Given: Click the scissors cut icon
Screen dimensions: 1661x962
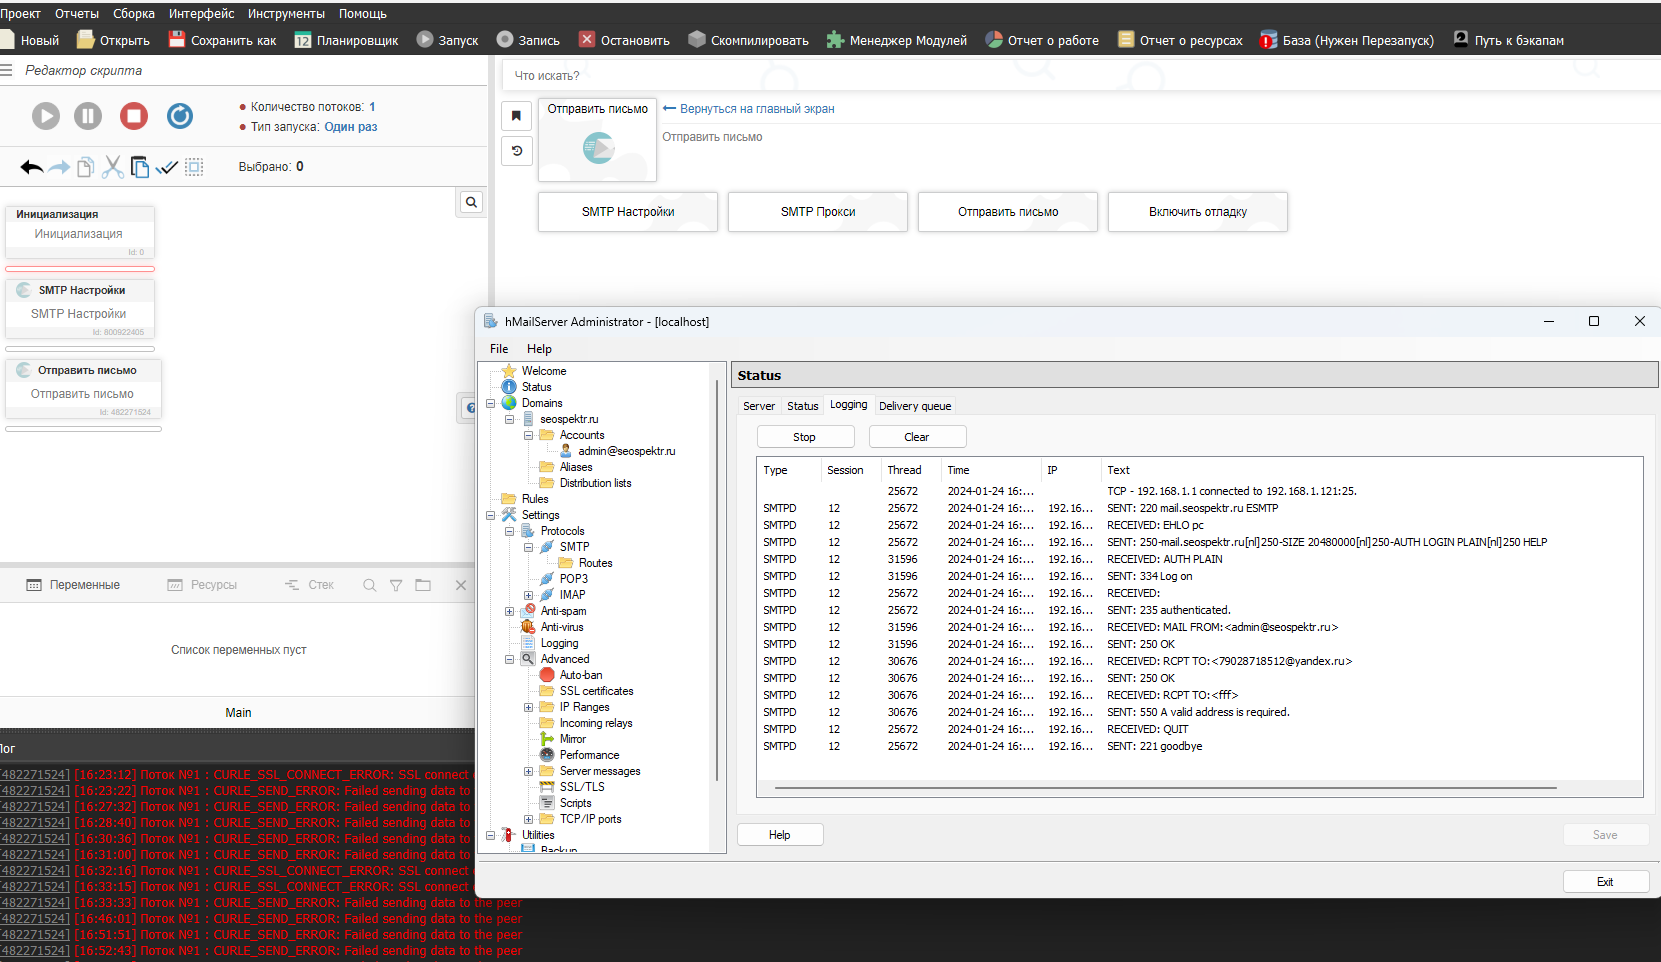Looking at the screenshot, I should click(x=113, y=167).
